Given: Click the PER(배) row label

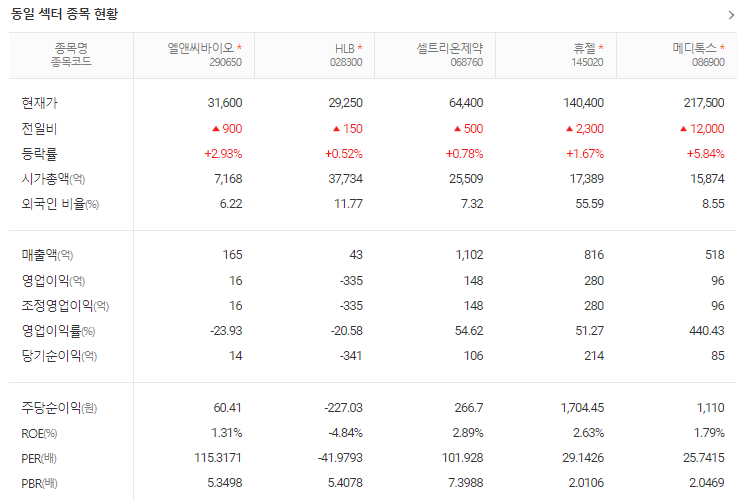Looking at the screenshot, I should click(x=39, y=458).
